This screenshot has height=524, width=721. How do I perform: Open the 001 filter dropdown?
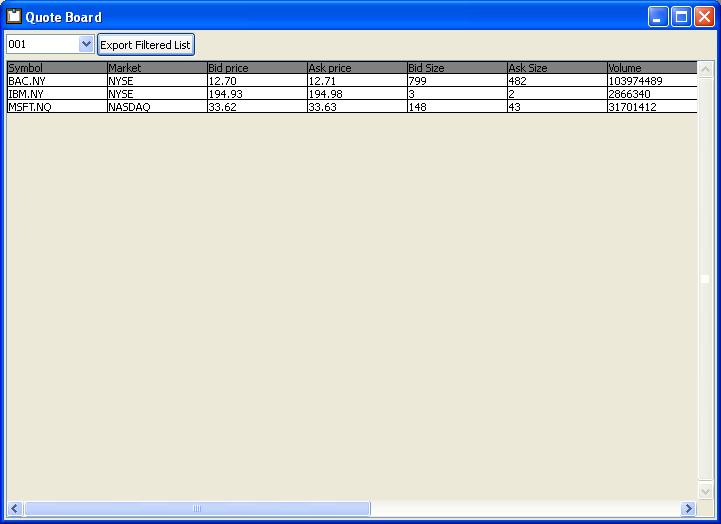click(x=86, y=44)
